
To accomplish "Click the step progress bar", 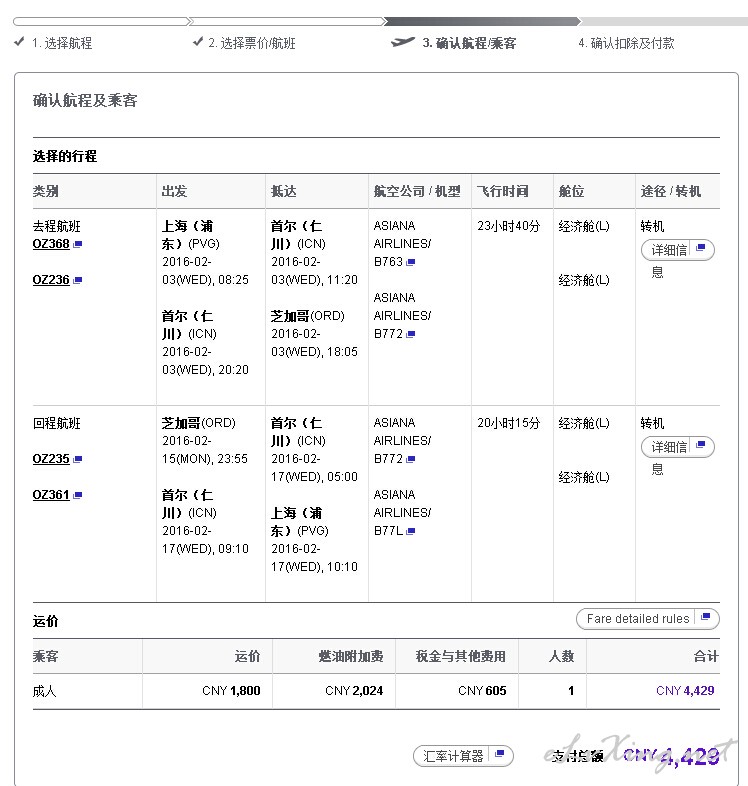I will click(x=380, y=22).
